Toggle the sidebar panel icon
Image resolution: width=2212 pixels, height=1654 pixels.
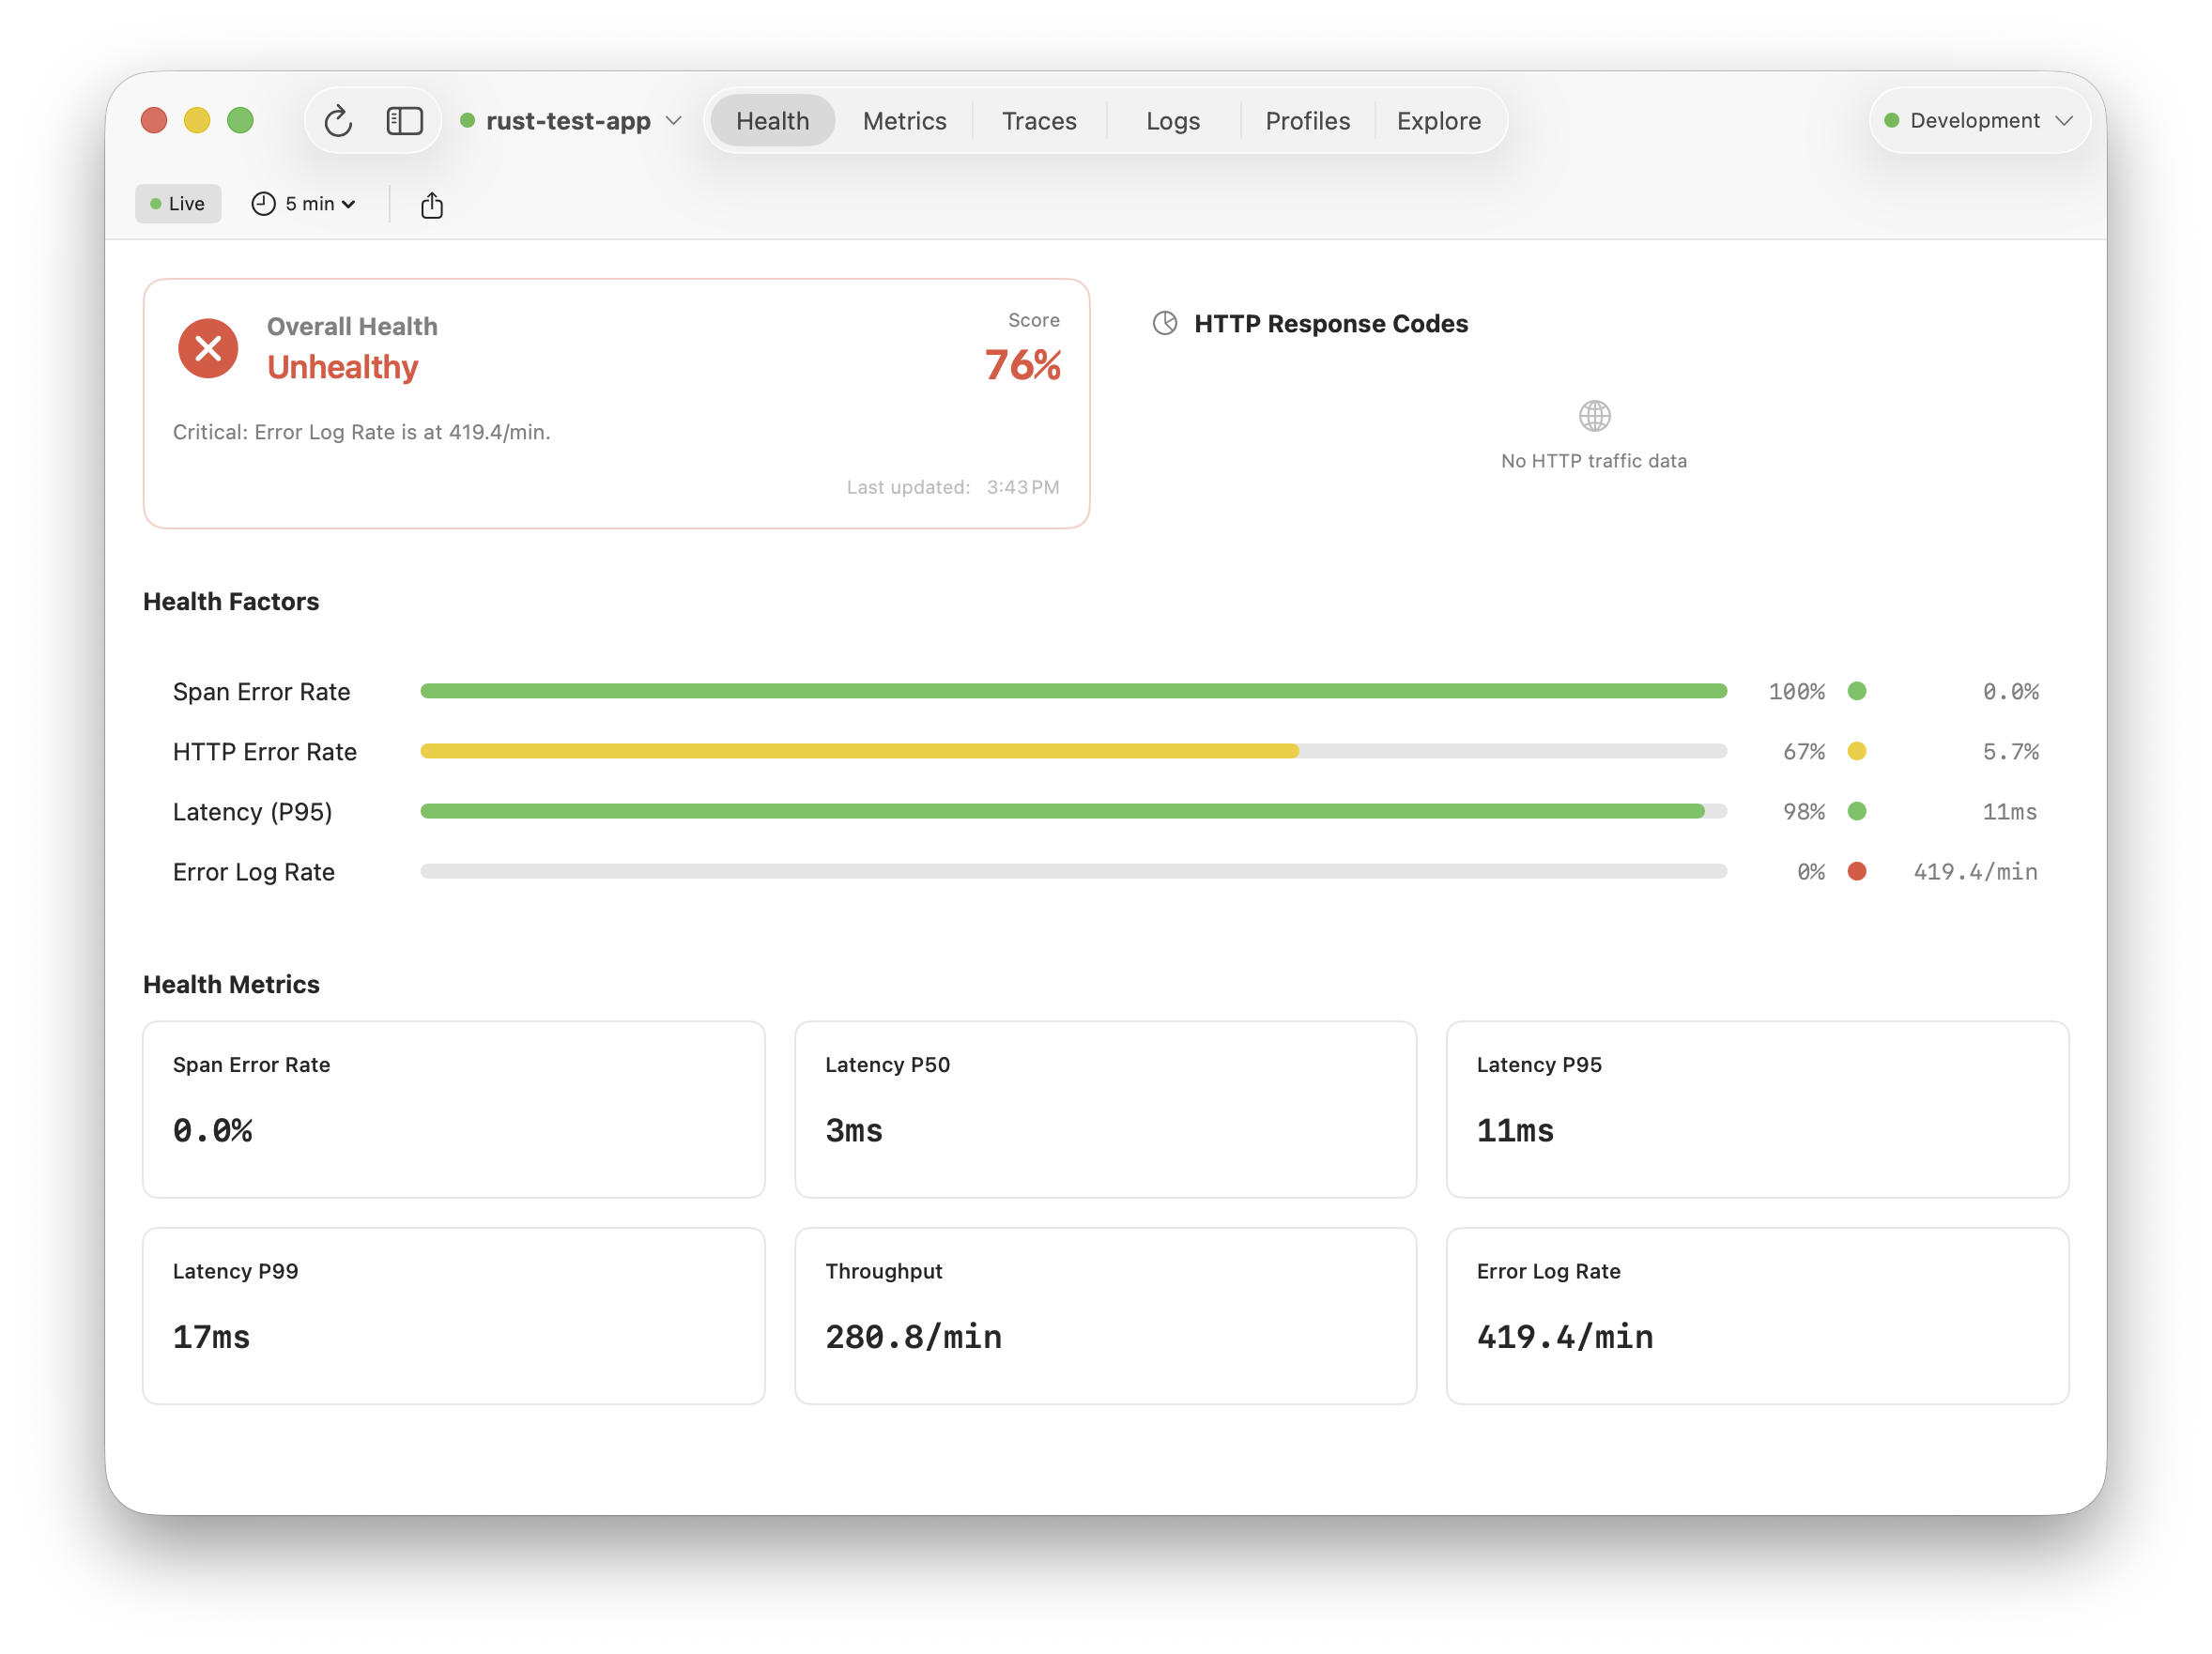pos(404,121)
